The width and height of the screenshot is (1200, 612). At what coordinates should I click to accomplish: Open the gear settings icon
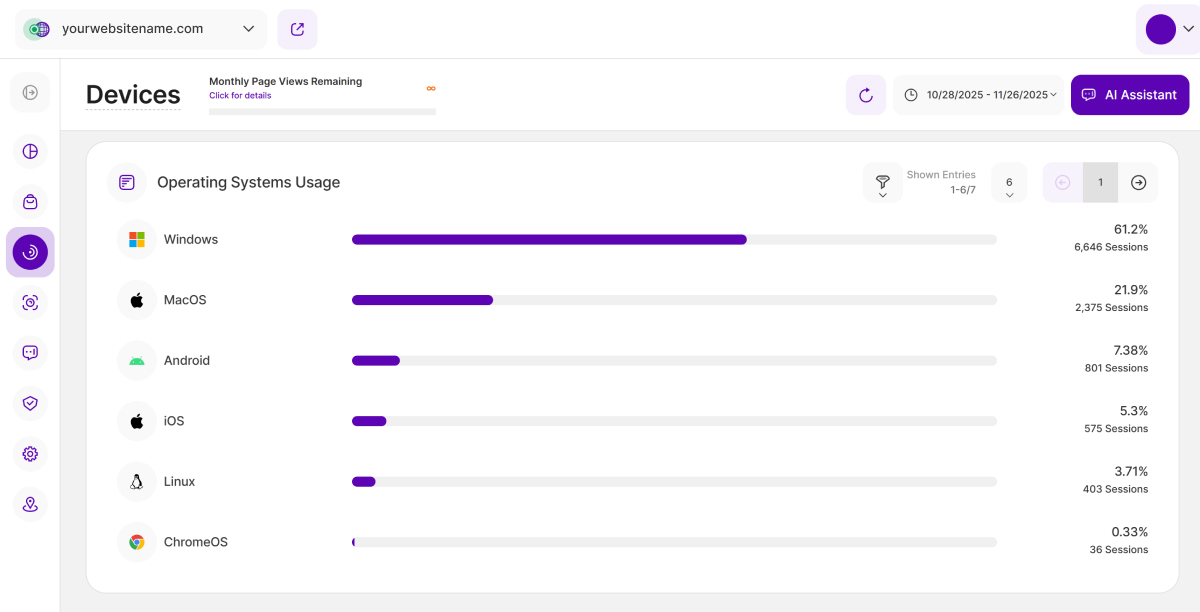pyautogui.click(x=30, y=454)
